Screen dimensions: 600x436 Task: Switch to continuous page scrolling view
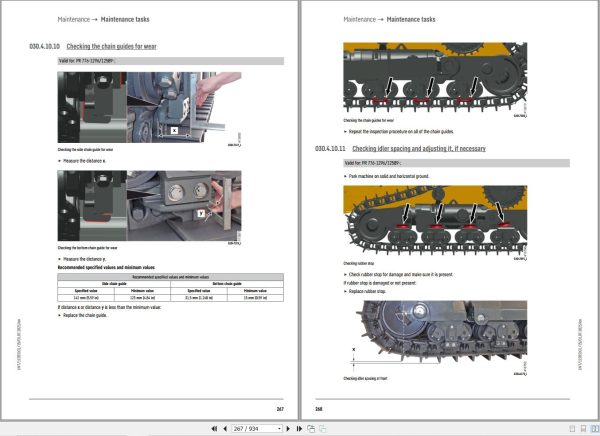point(583,429)
